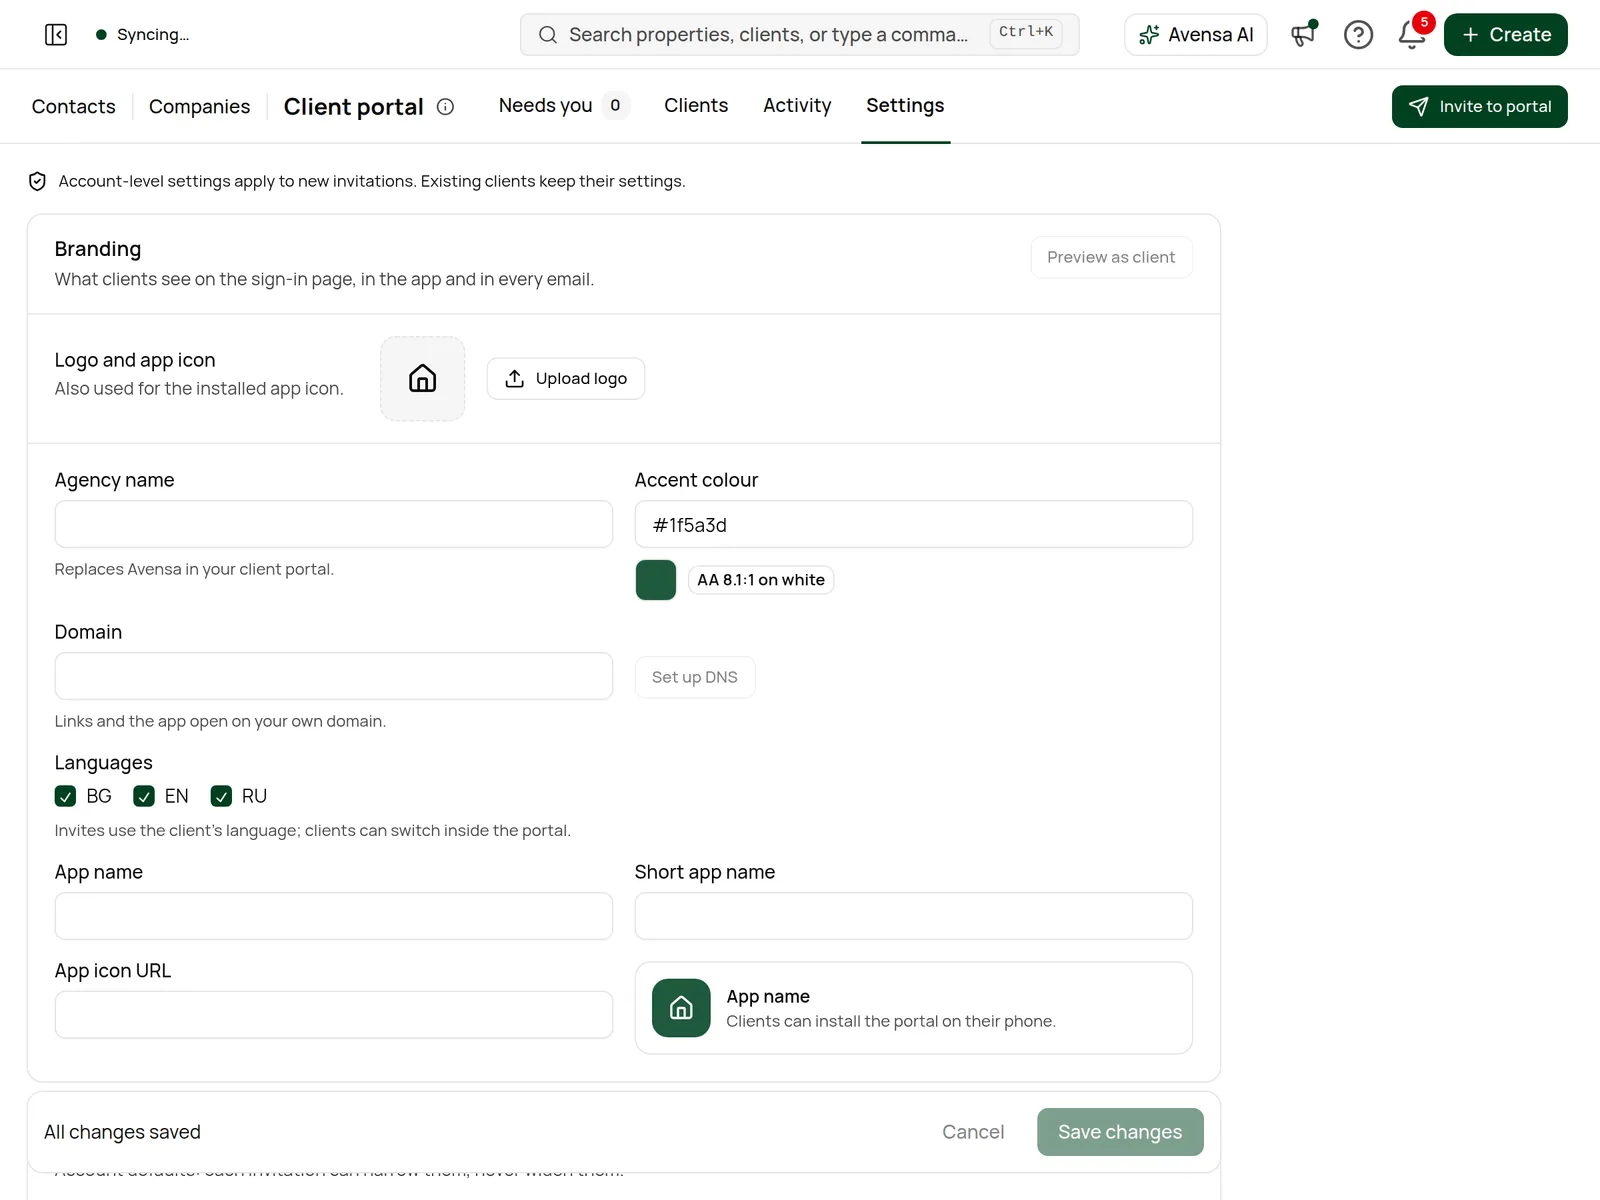Viewport: 1600px width, 1200px height.
Task: Click the AA 8.1:1 on white badge
Action: click(x=761, y=580)
